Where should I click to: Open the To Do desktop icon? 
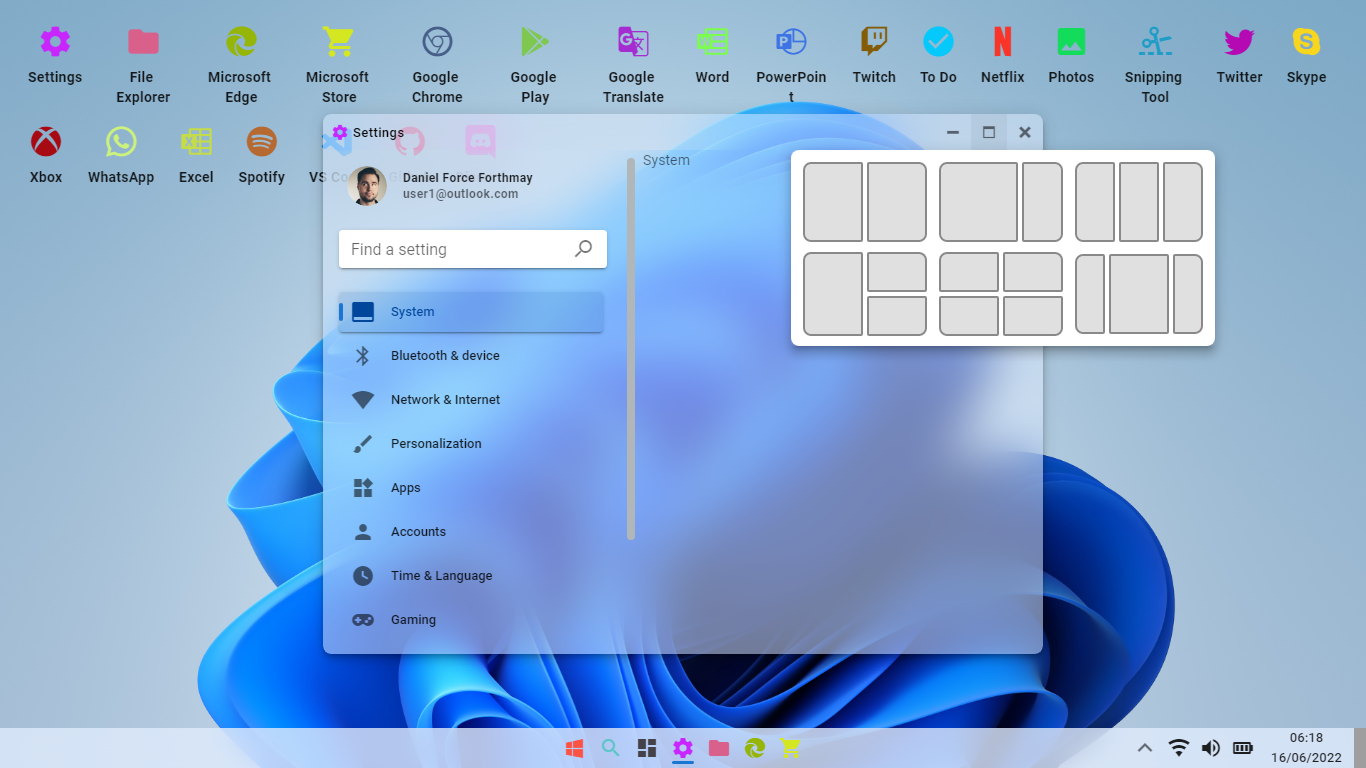pos(938,56)
